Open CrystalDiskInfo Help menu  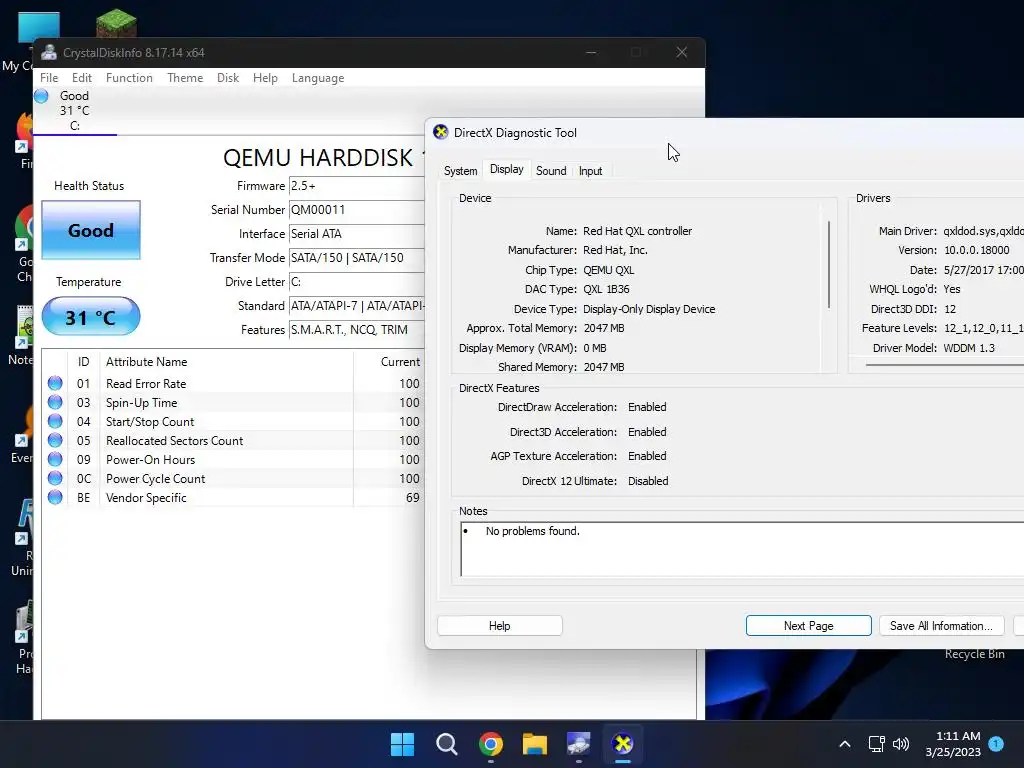[265, 78]
